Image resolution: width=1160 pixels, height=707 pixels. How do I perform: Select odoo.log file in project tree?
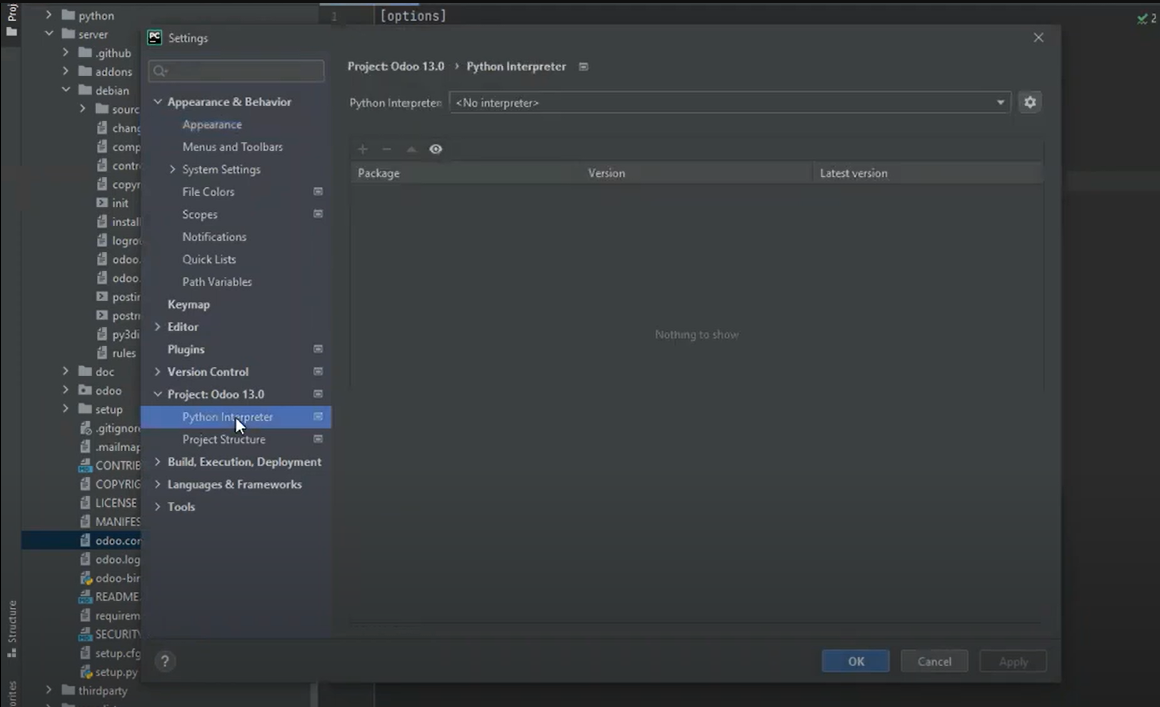117,559
